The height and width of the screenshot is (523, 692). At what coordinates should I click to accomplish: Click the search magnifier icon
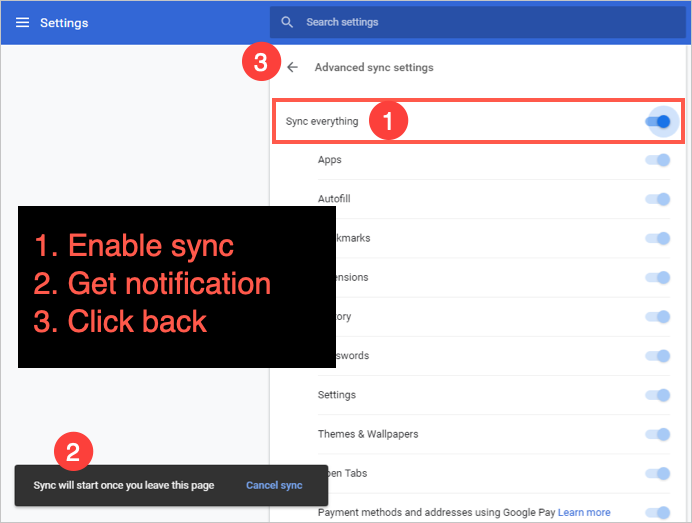pos(288,22)
